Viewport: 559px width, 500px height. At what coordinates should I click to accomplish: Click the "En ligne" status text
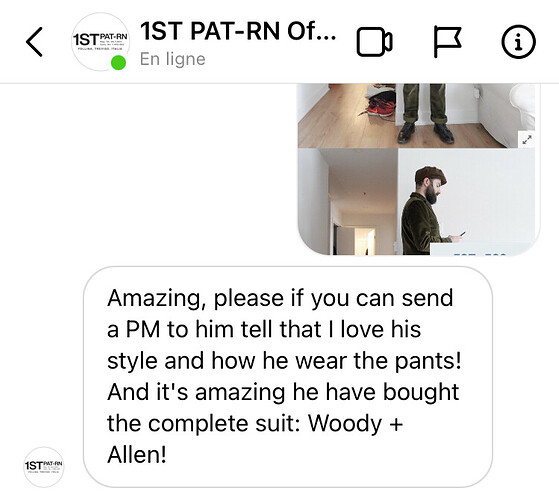tap(173, 59)
